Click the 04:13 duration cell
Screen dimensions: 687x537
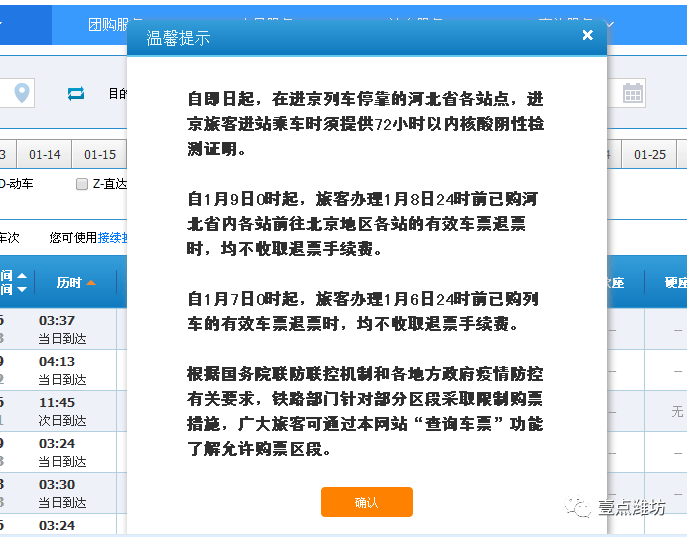point(57,361)
